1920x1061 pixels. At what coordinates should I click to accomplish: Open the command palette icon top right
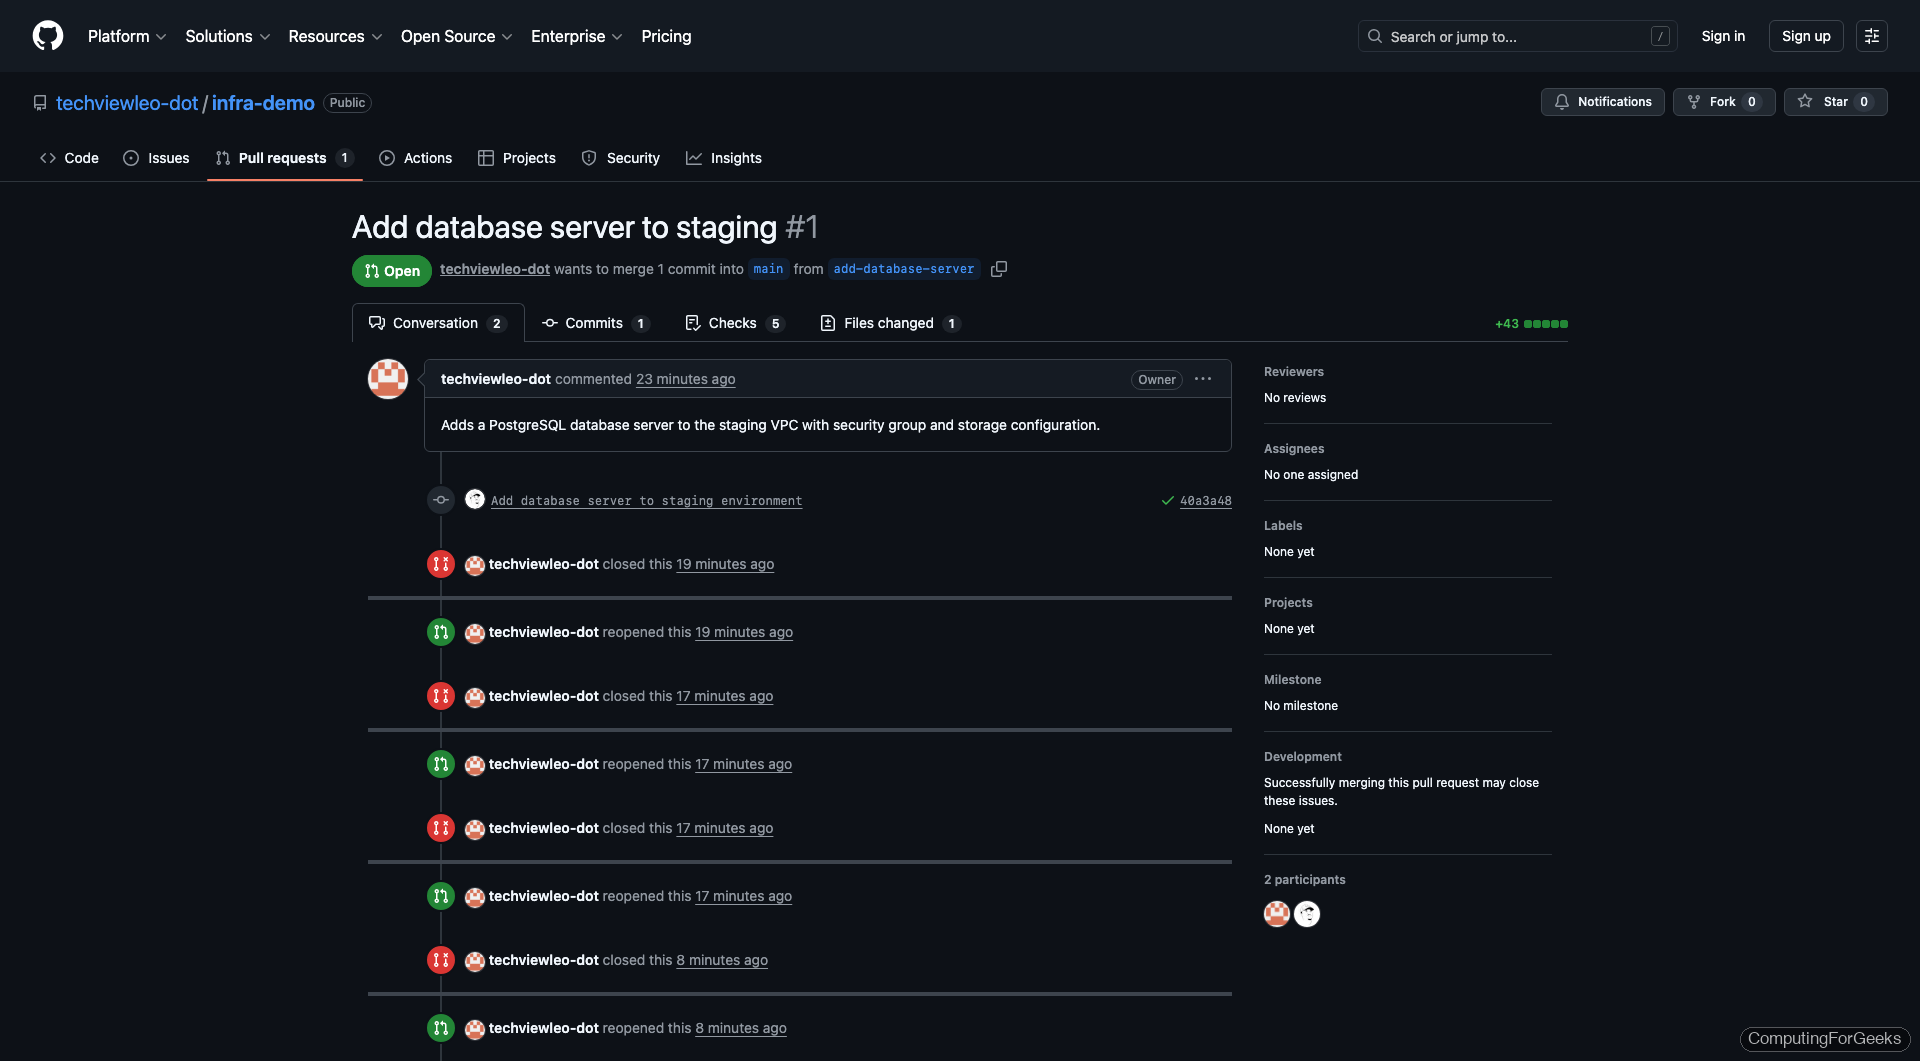(1872, 35)
